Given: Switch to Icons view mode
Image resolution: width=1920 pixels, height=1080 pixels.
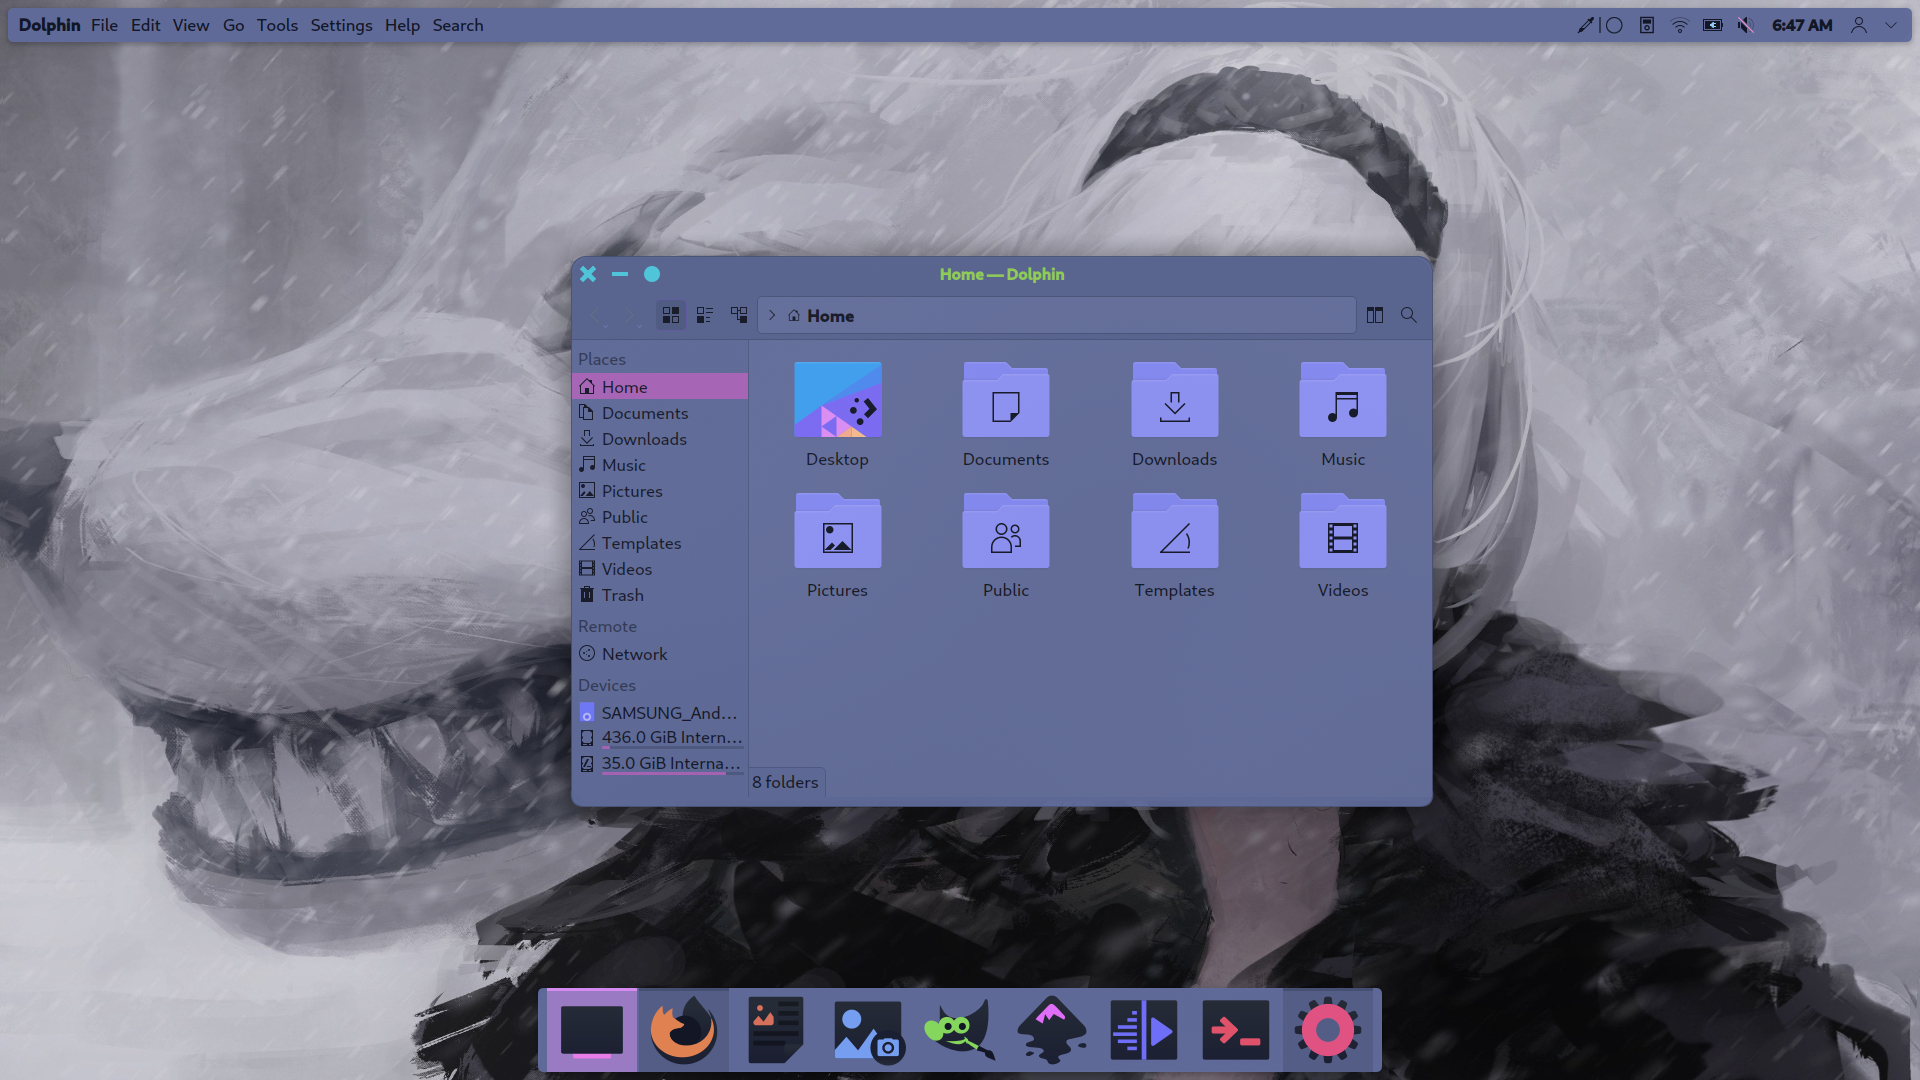Looking at the screenshot, I should click(x=671, y=315).
